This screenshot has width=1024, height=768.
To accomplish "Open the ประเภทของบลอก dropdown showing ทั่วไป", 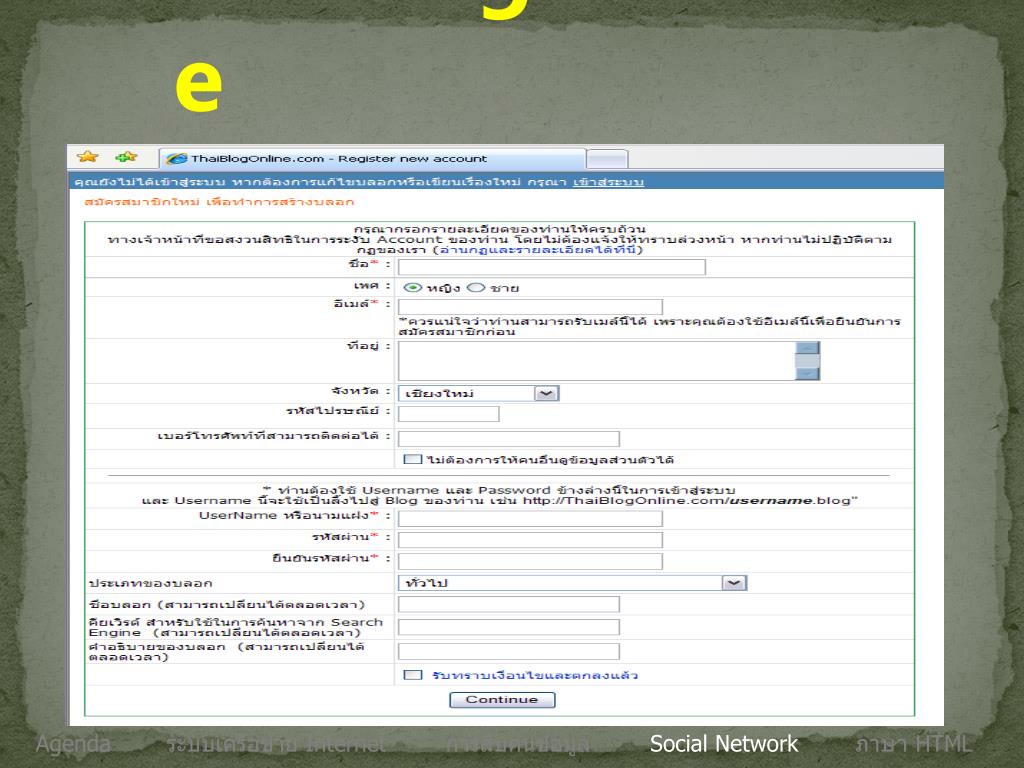I will pyautogui.click(x=573, y=583).
